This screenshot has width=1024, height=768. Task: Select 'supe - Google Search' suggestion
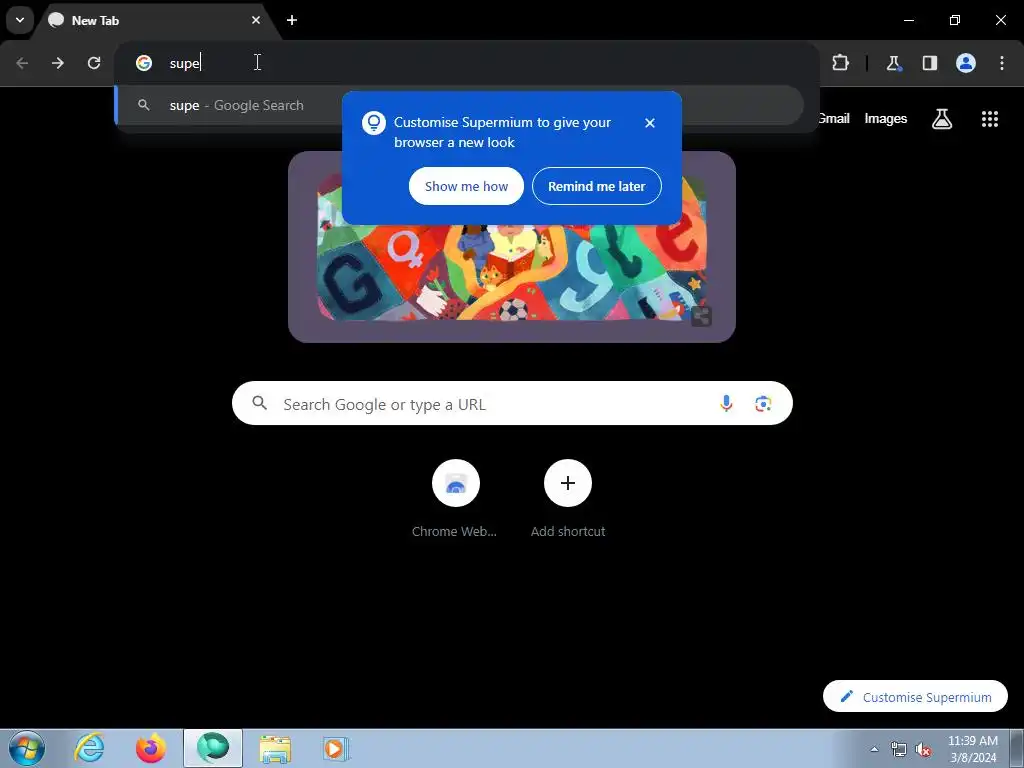(x=459, y=105)
